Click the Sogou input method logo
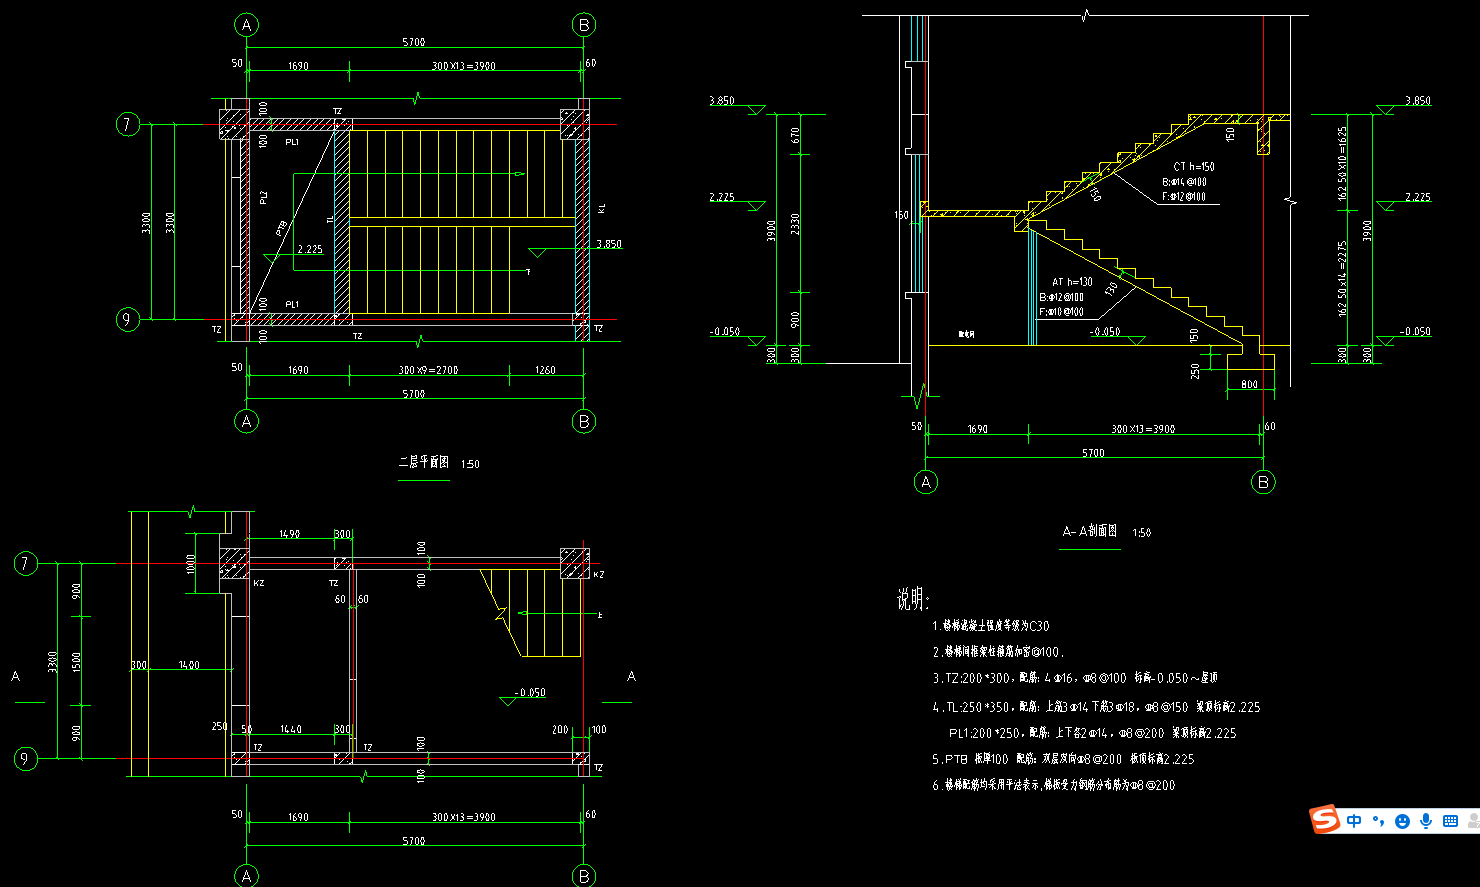The height and width of the screenshot is (887, 1480). [1326, 821]
